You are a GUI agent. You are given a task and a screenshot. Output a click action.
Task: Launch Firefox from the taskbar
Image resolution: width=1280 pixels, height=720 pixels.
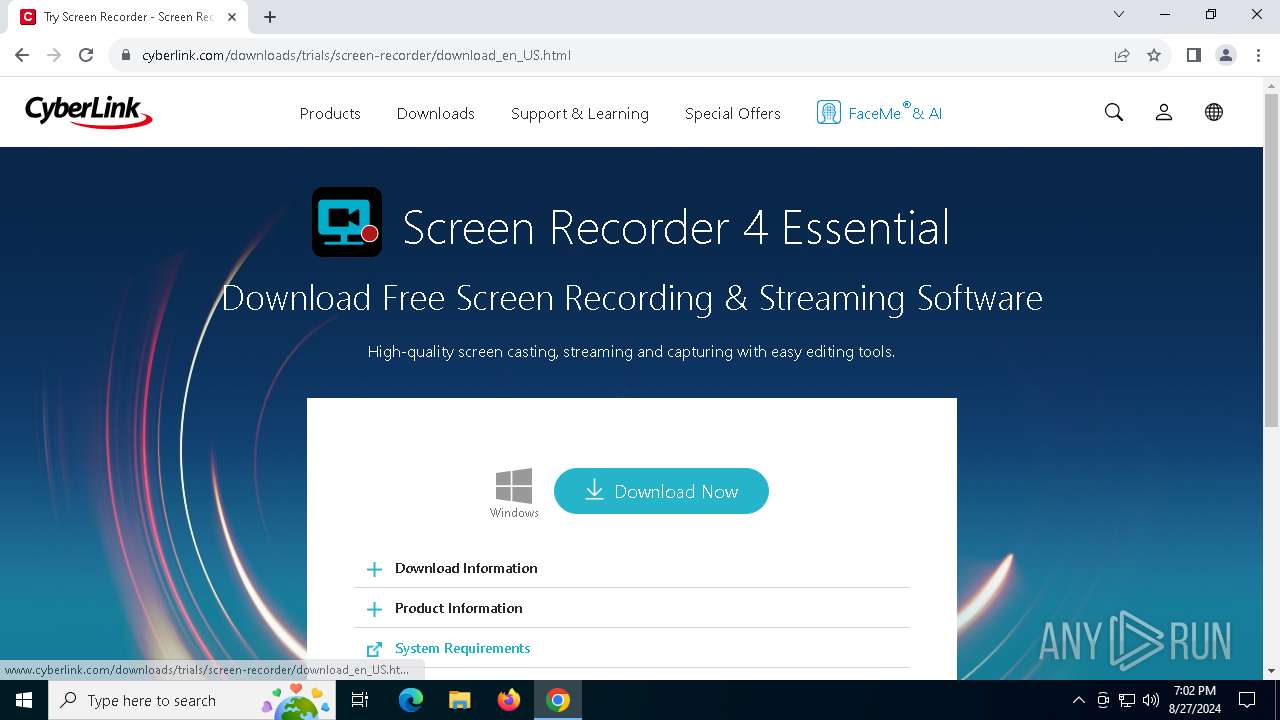[x=509, y=700]
